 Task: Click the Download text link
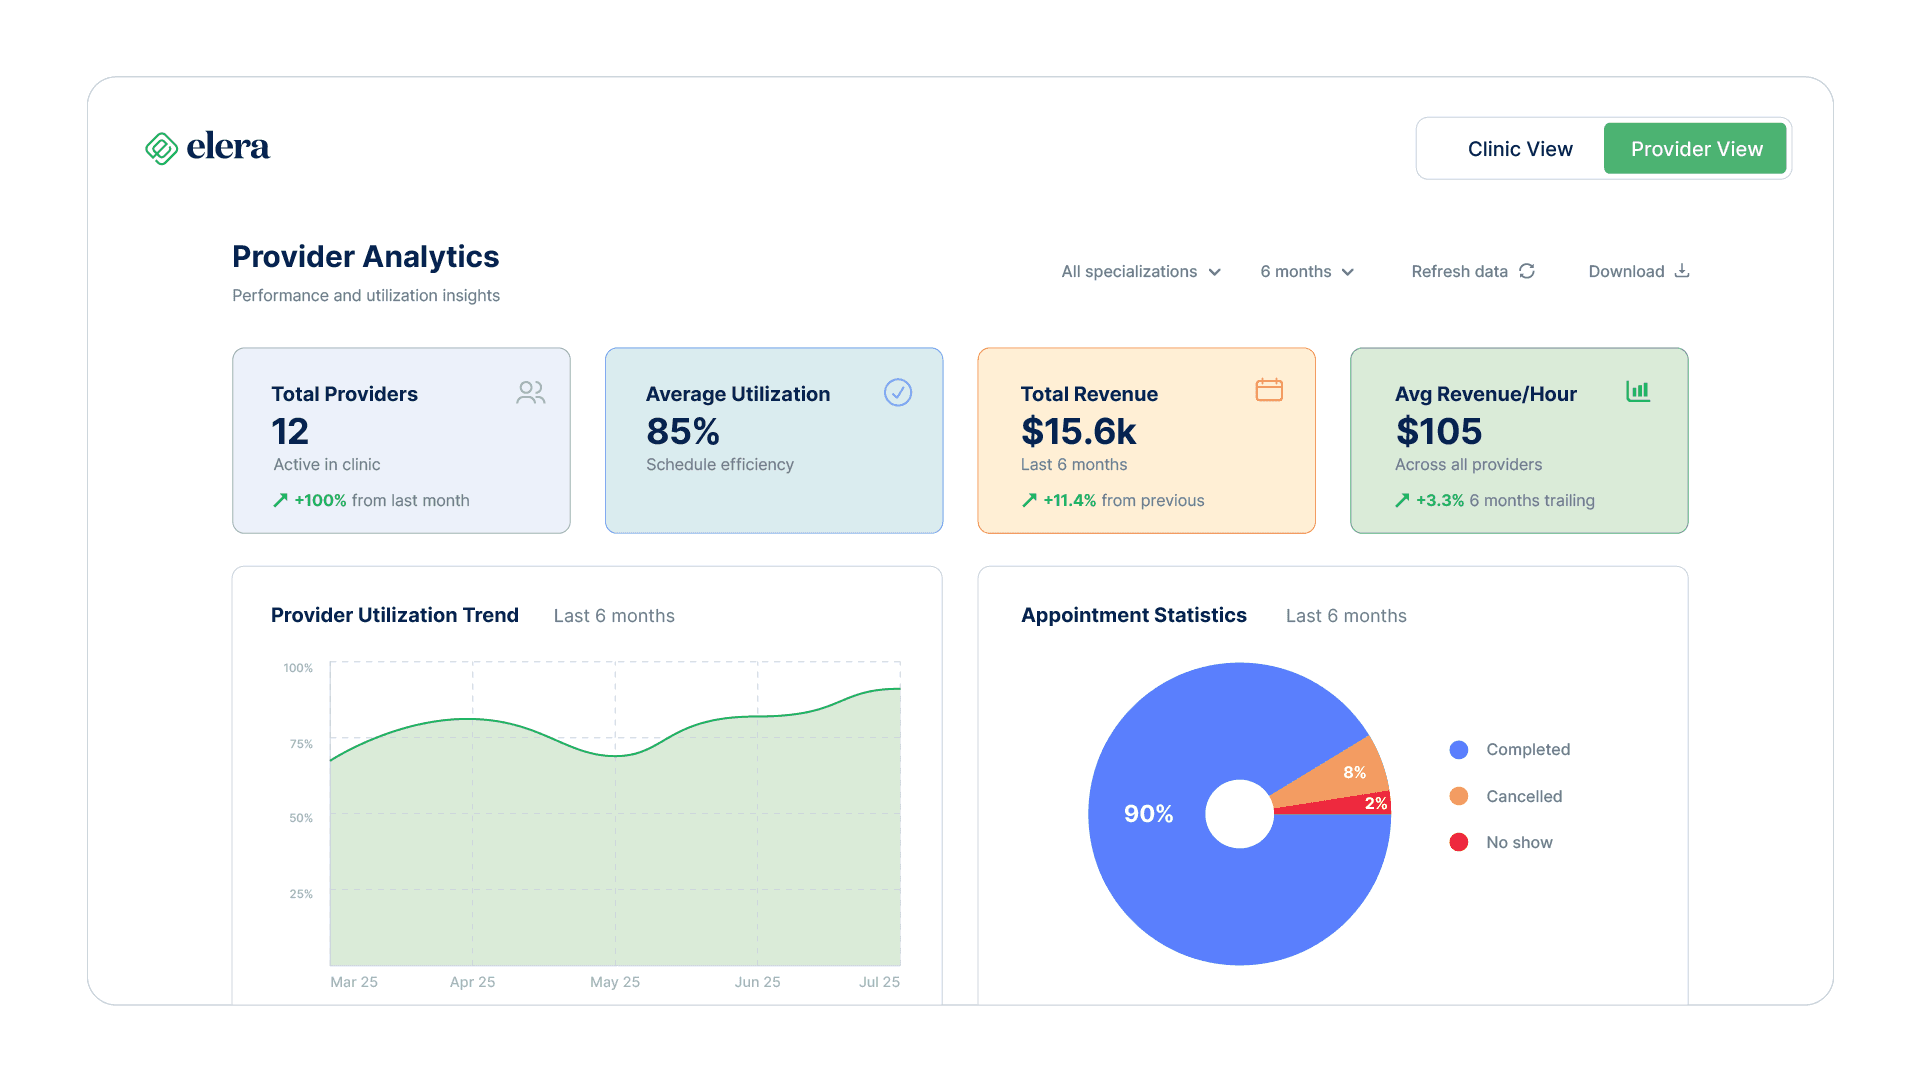pyautogui.click(x=1626, y=272)
